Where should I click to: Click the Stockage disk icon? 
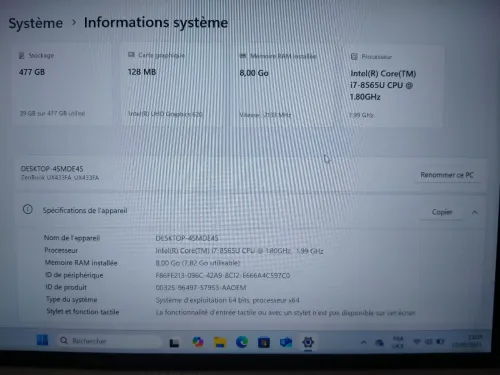point(22,56)
